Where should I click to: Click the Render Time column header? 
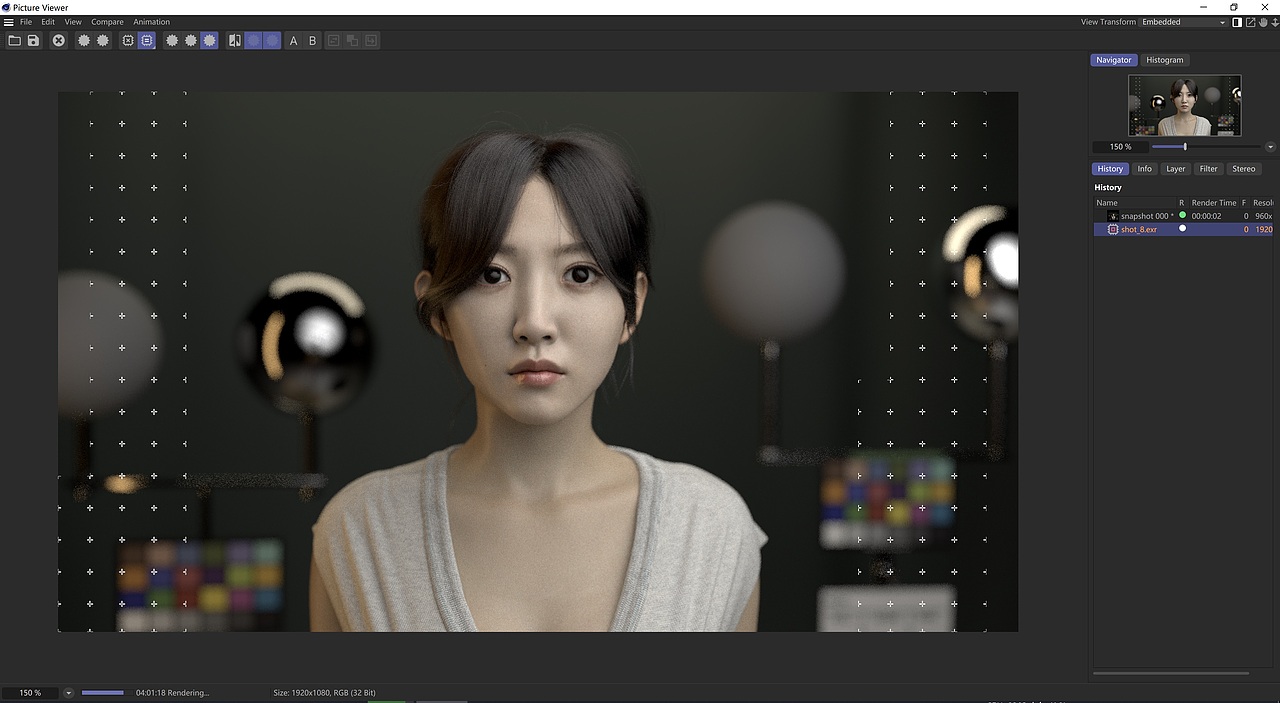(x=1214, y=203)
